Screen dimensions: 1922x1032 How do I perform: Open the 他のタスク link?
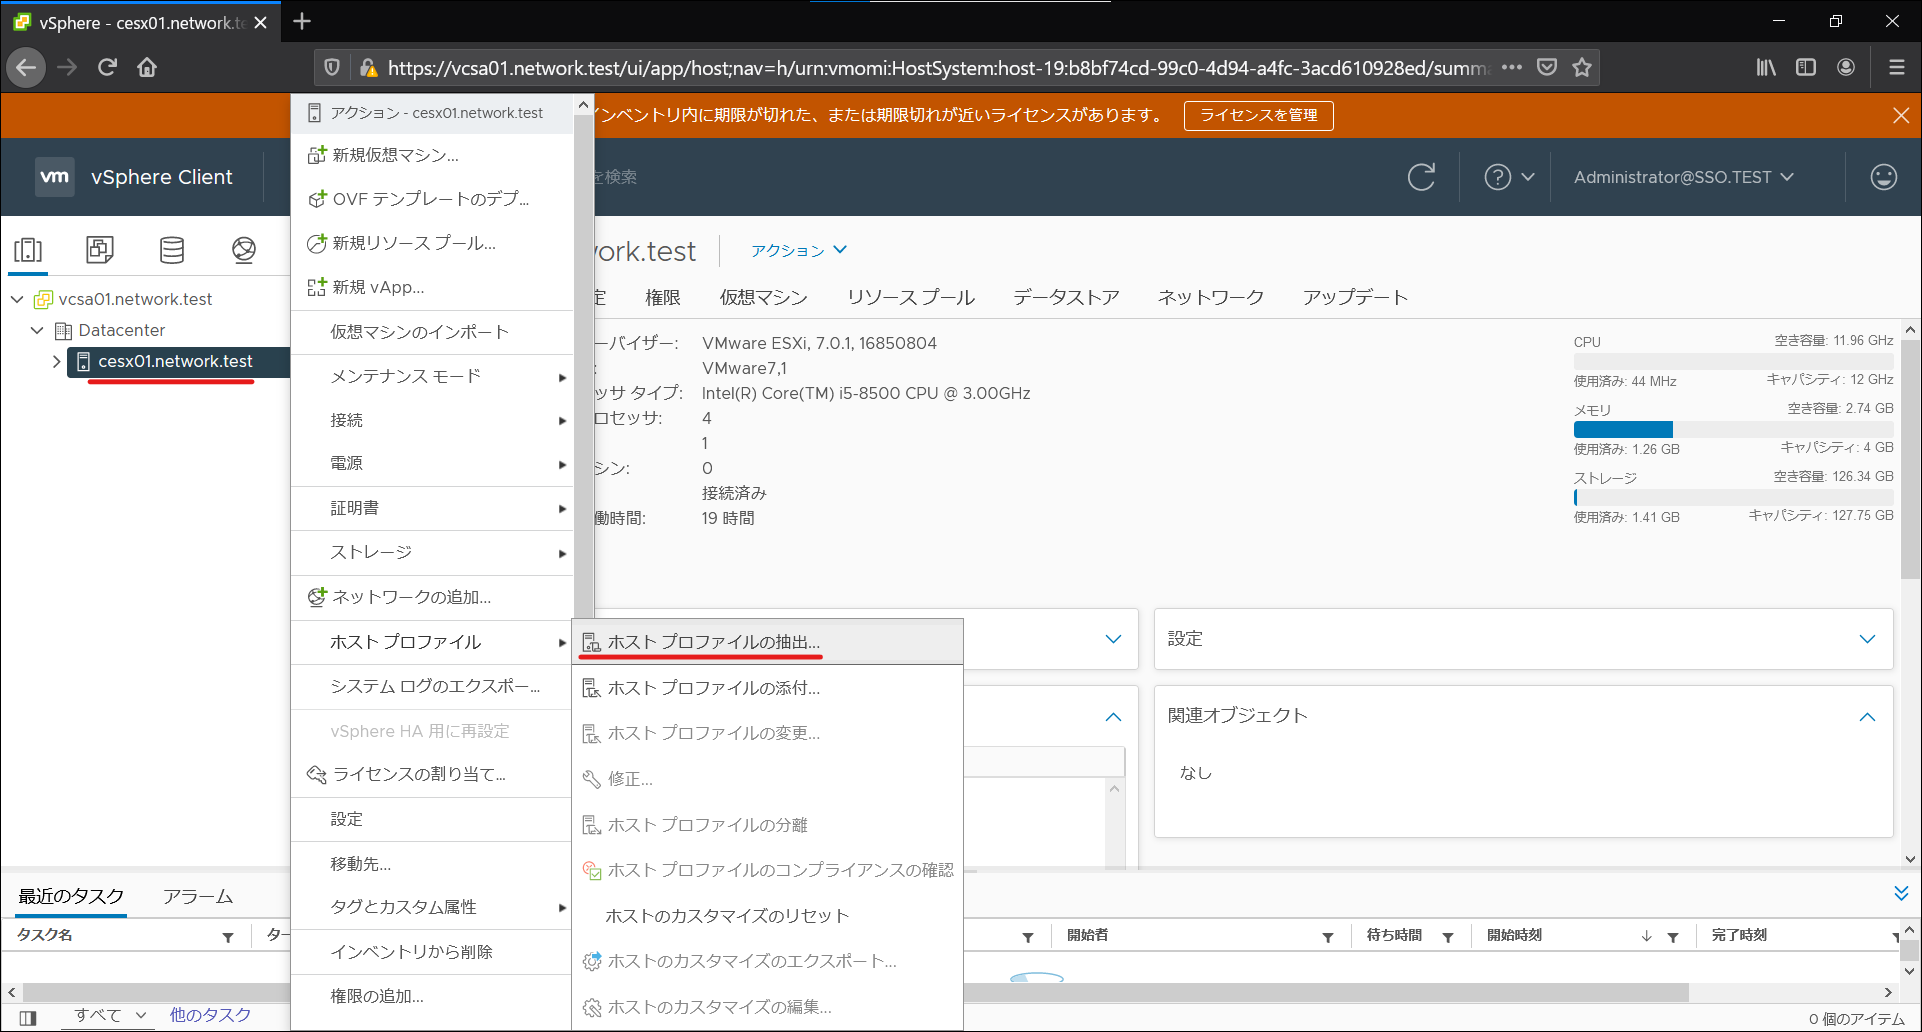click(210, 1015)
